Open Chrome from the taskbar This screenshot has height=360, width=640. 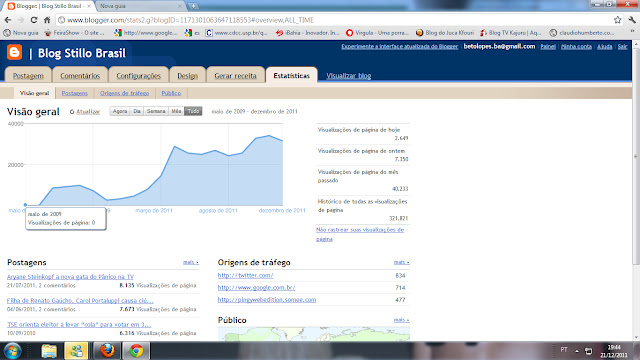(136, 351)
